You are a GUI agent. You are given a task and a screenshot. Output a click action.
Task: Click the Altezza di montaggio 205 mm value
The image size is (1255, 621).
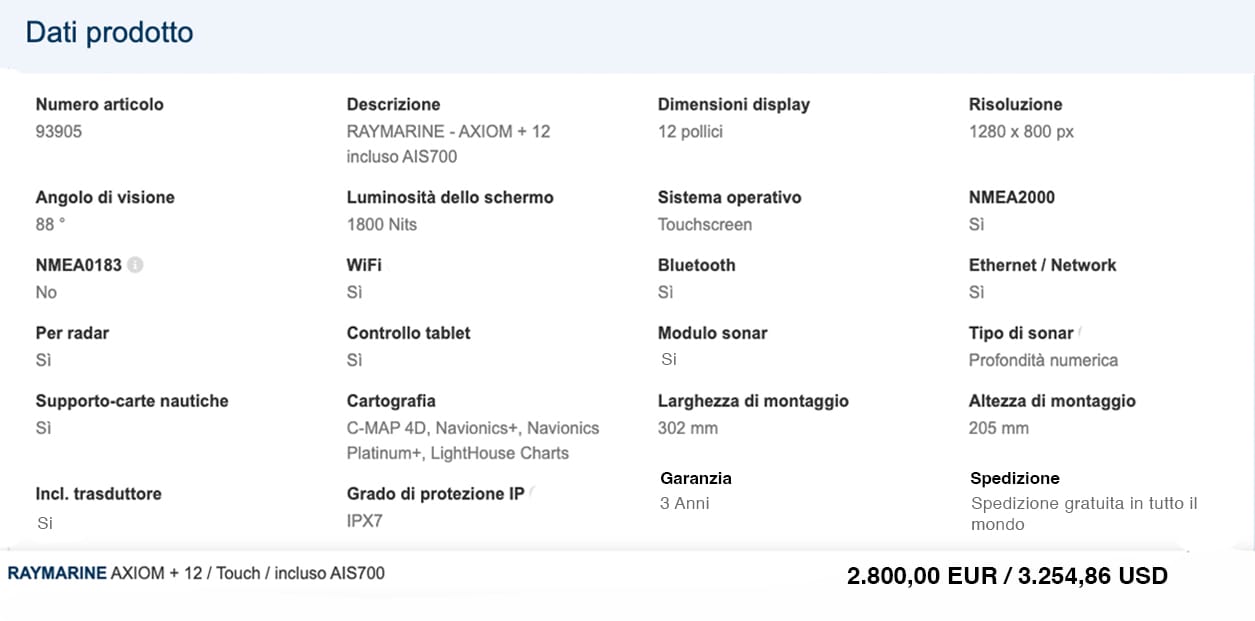(x=998, y=428)
